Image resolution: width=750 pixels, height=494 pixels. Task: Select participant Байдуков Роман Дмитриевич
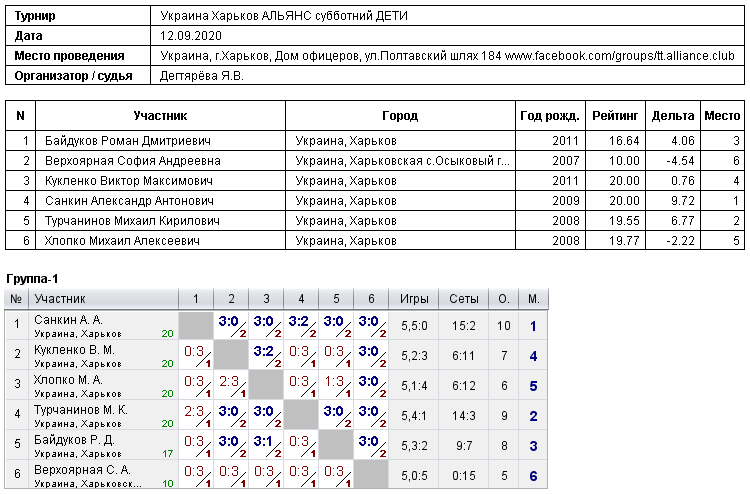pos(128,141)
